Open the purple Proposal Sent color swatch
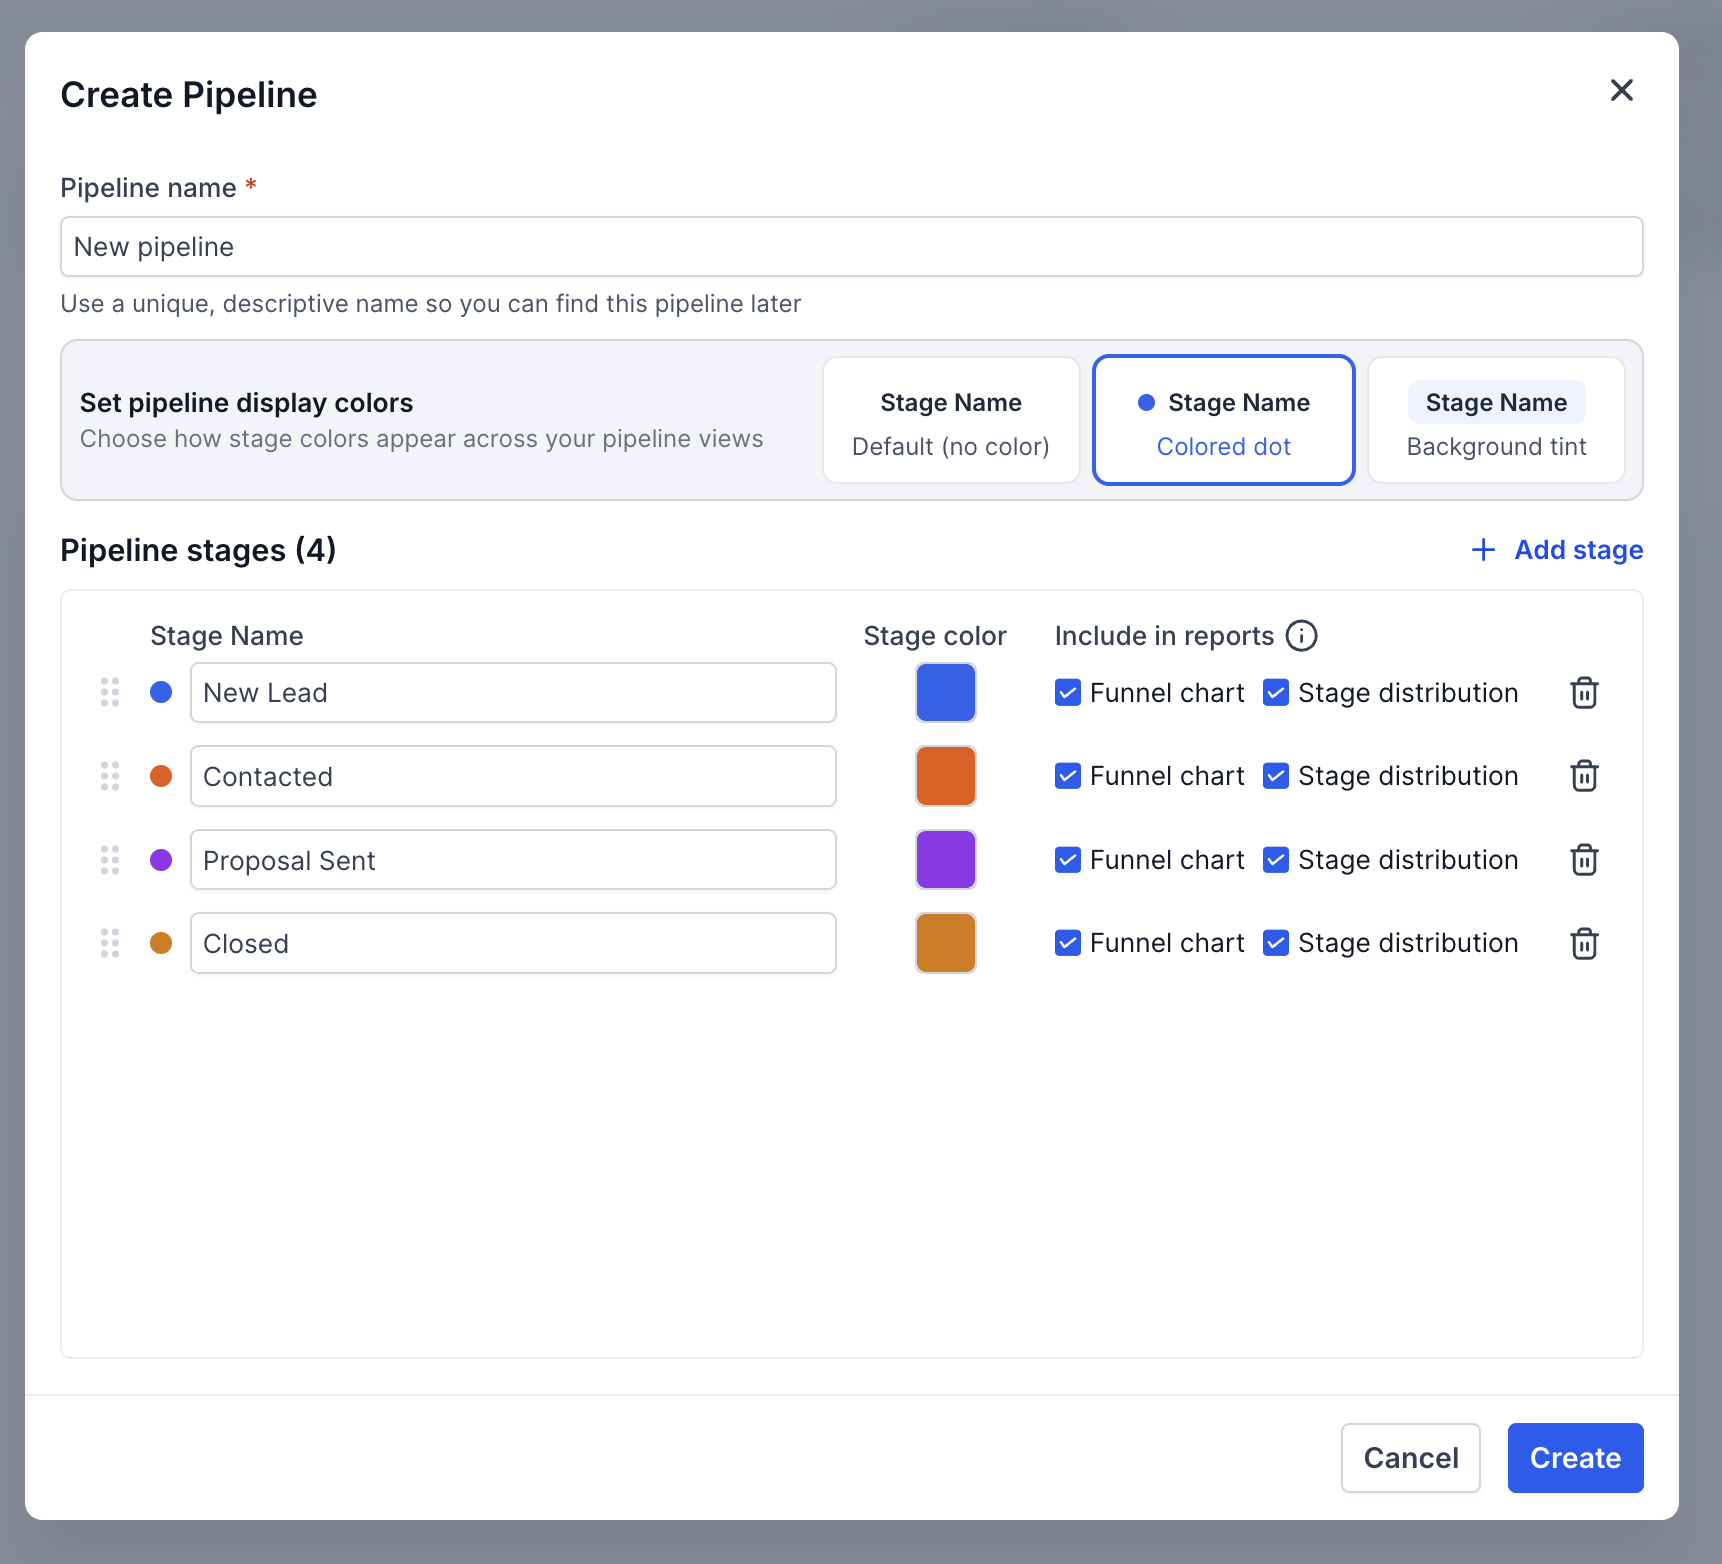 [946, 860]
